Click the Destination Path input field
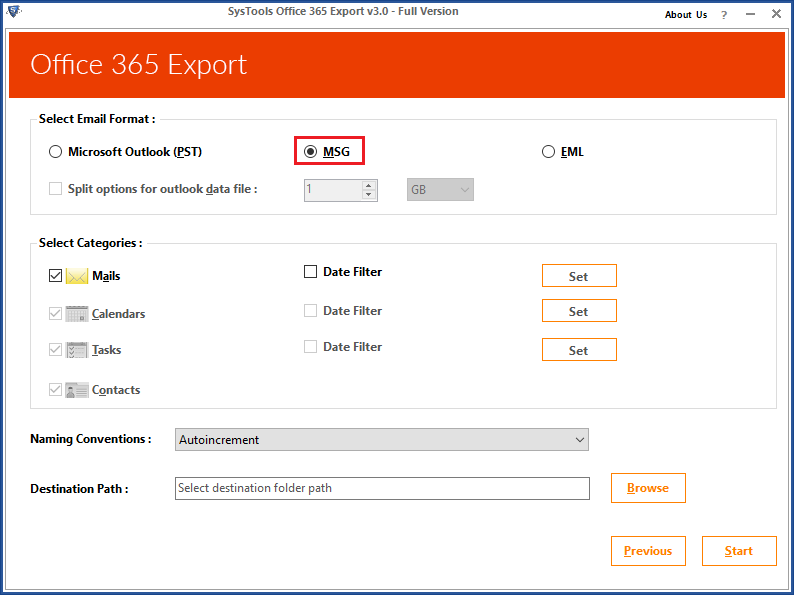The image size is (794, 595). [382, 488]
